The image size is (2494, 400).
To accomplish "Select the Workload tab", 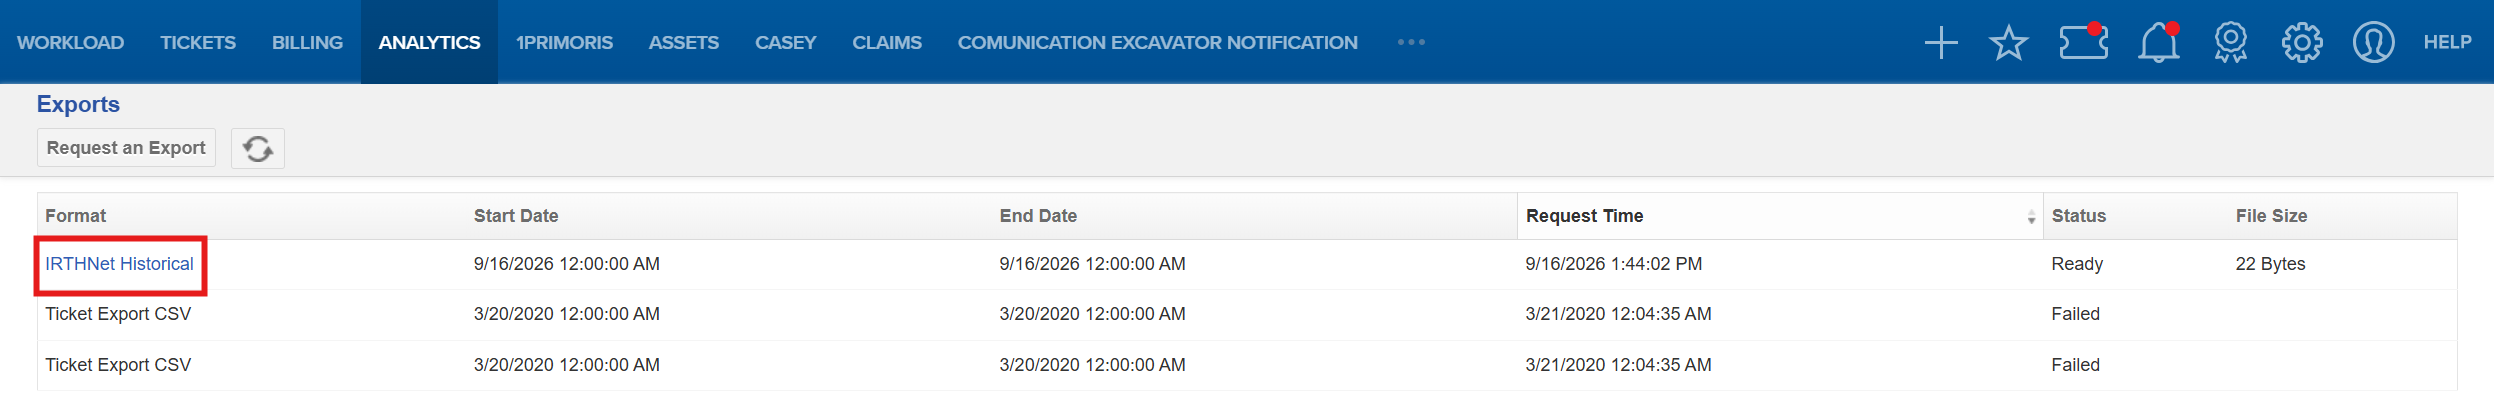I will [70, 42].
